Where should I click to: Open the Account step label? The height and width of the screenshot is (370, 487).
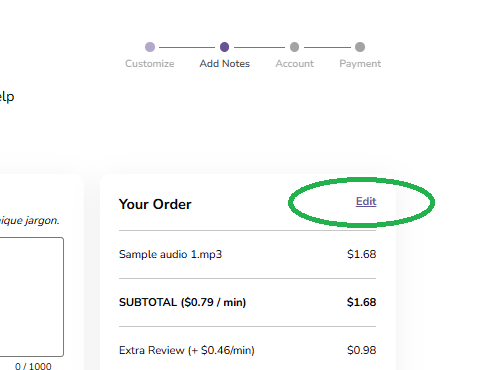(x=295, y=64)
